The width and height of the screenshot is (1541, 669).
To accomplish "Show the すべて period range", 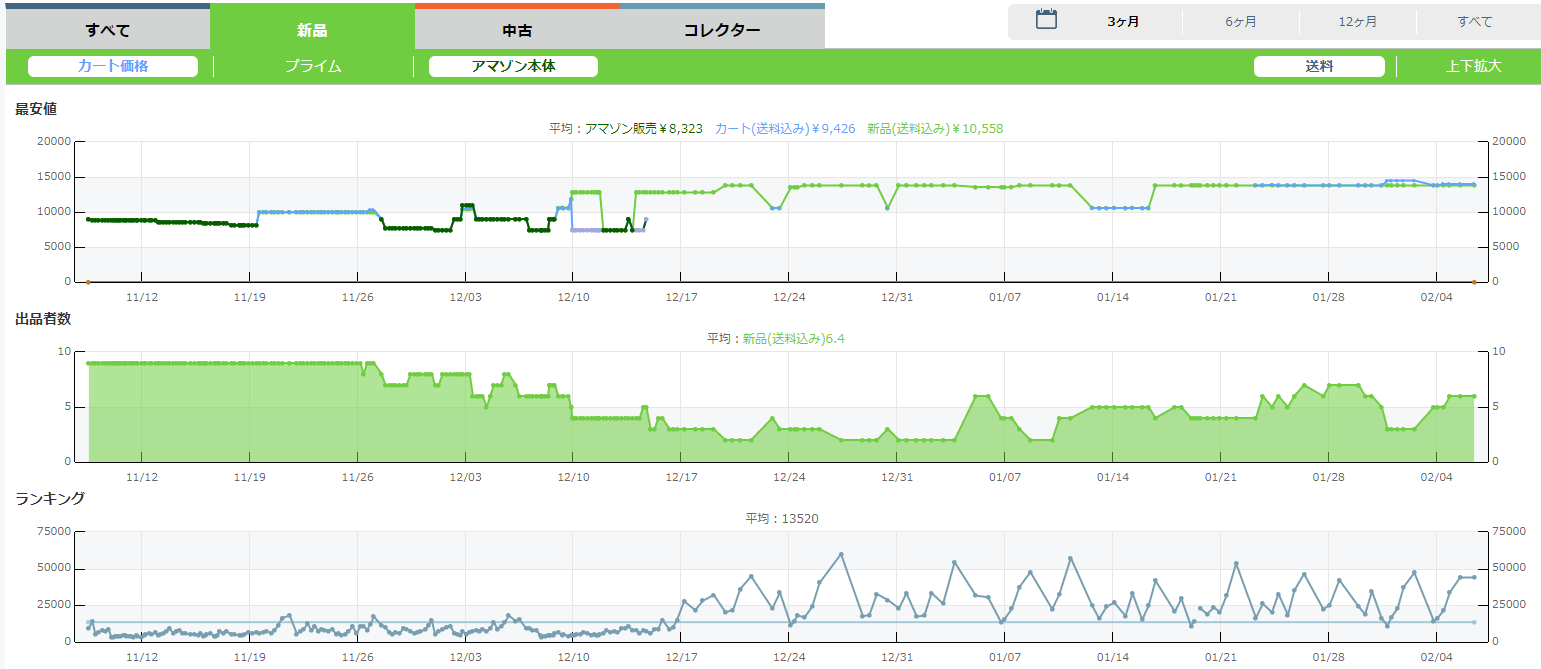I will [1474, 22].
